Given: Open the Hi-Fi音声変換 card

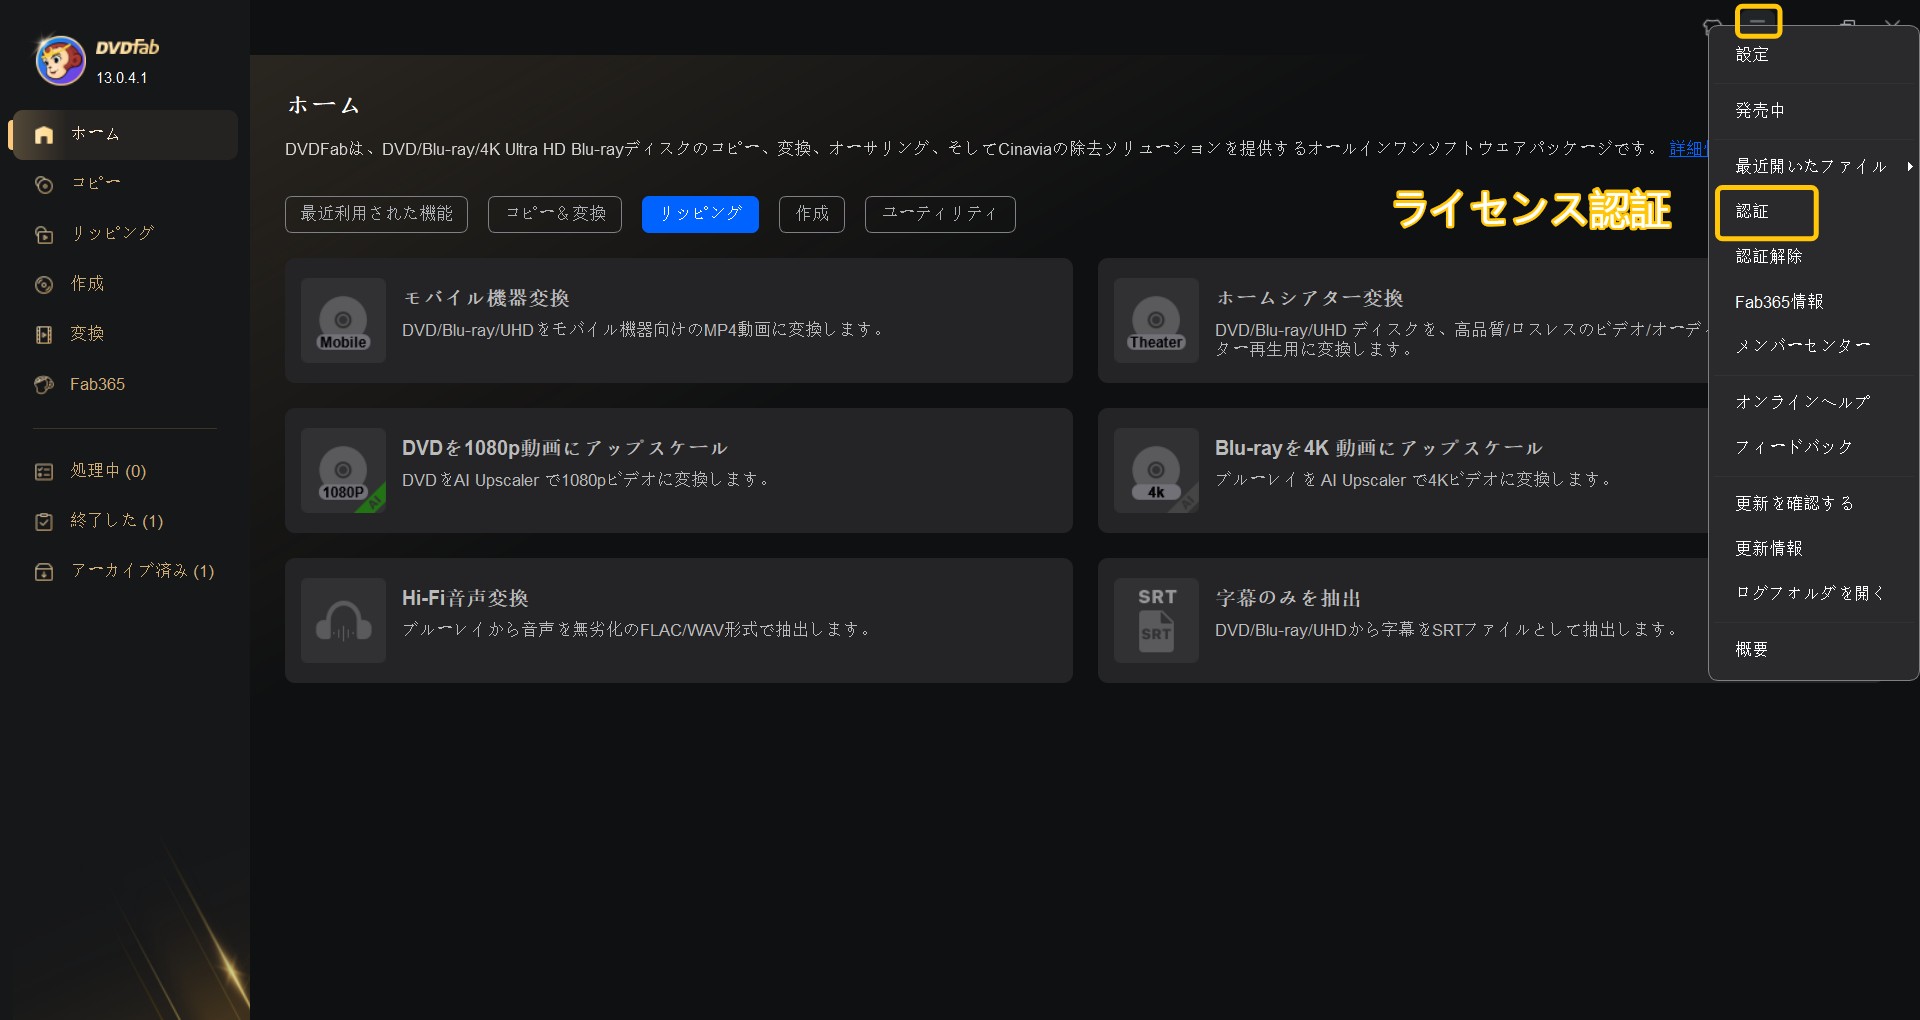Looking at the screenshot, I should [x=679, y=621].
